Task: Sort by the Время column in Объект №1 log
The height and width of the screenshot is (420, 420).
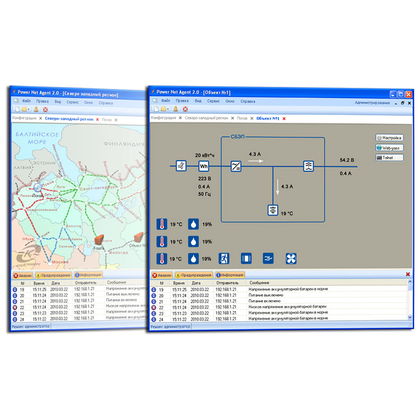Action: point(179,283)
